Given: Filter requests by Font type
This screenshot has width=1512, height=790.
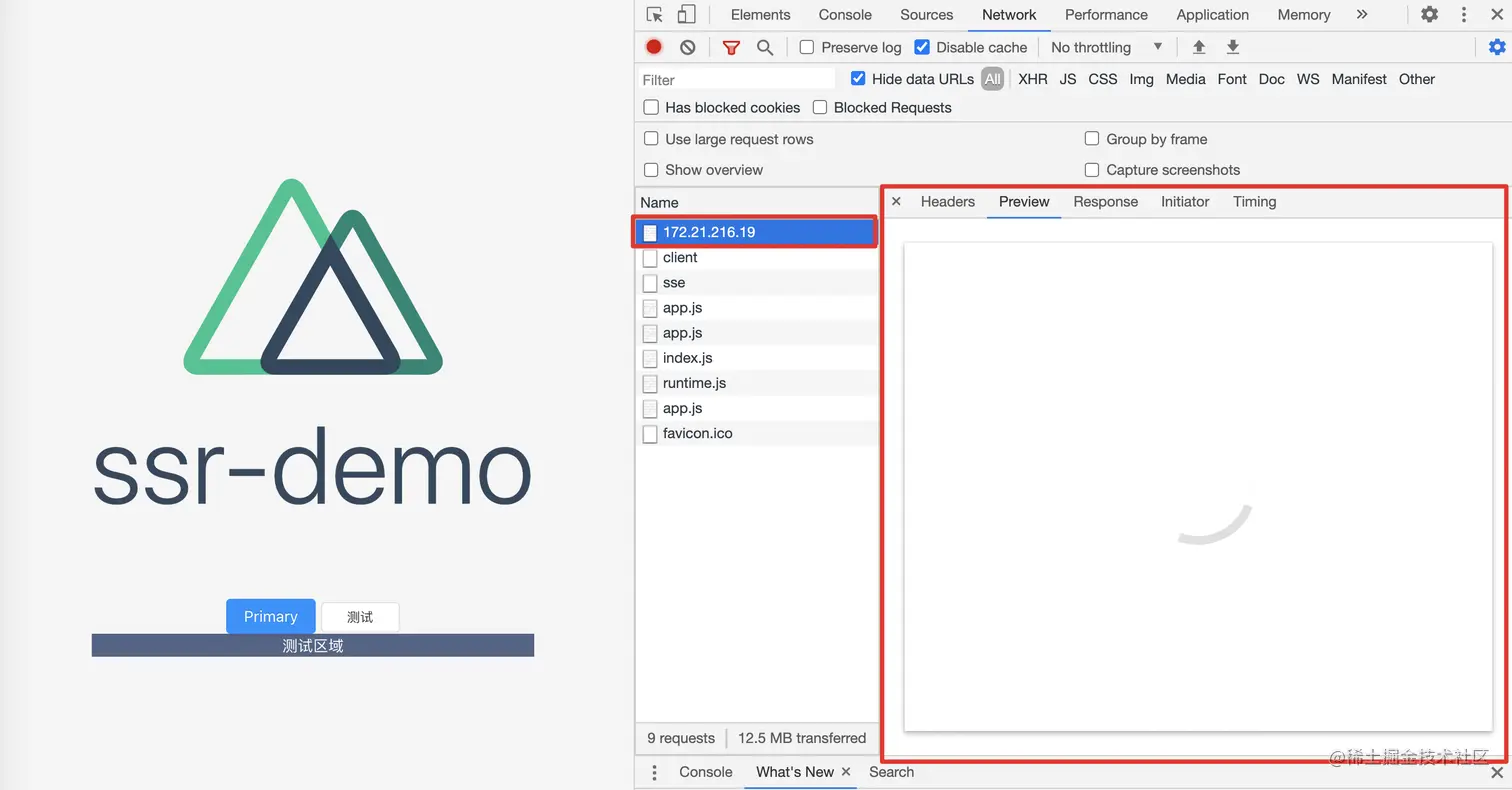Looking at the screenshot, I should tap(1232, 79).
